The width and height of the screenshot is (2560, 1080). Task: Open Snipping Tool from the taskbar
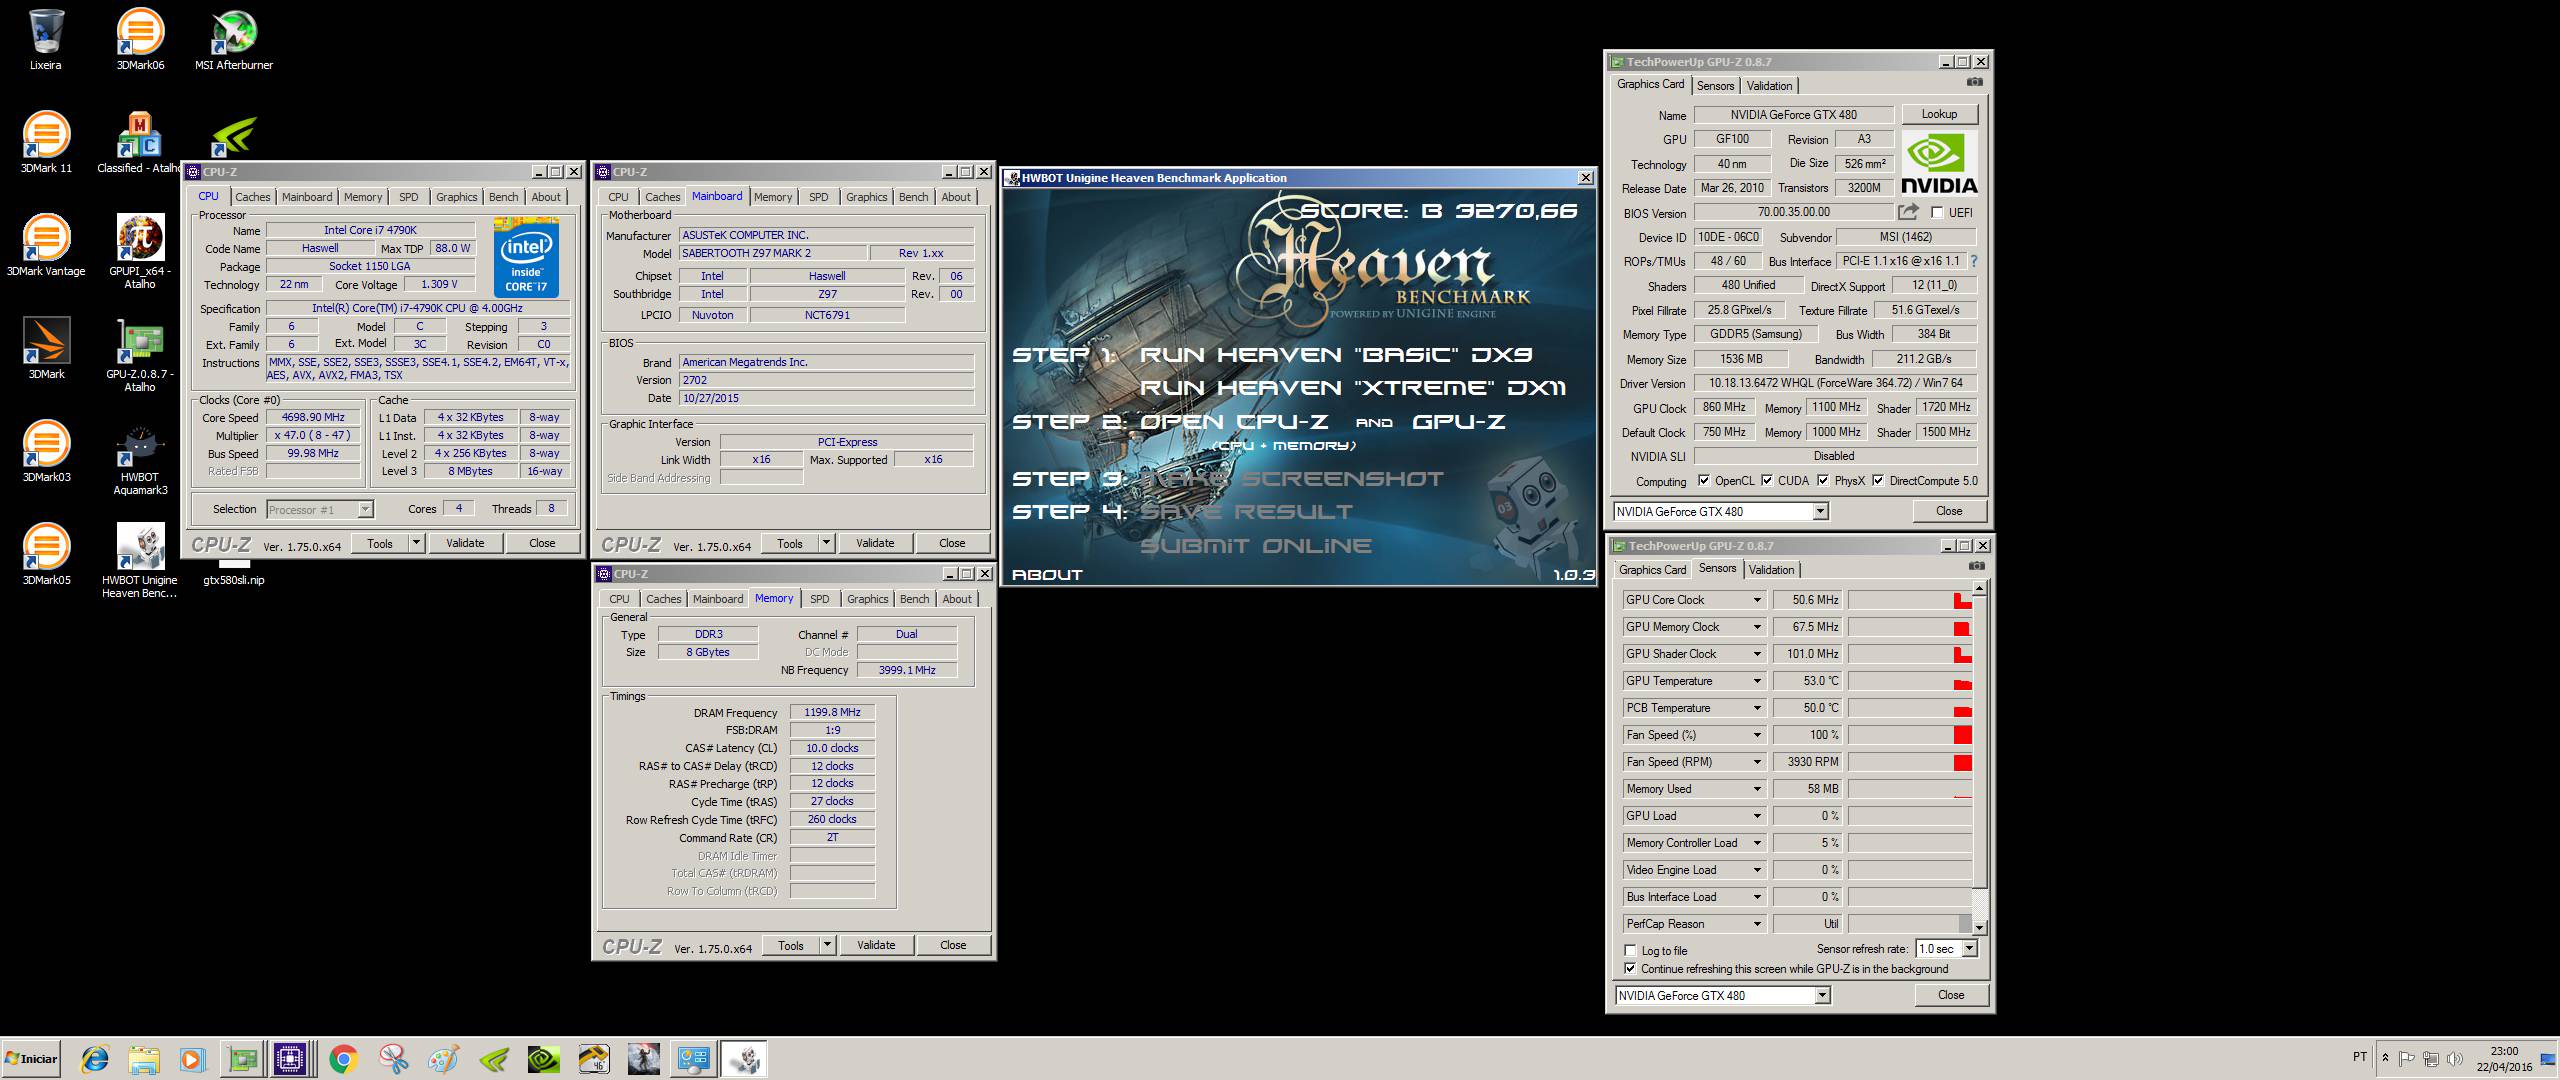click(x=394, y=1059)
